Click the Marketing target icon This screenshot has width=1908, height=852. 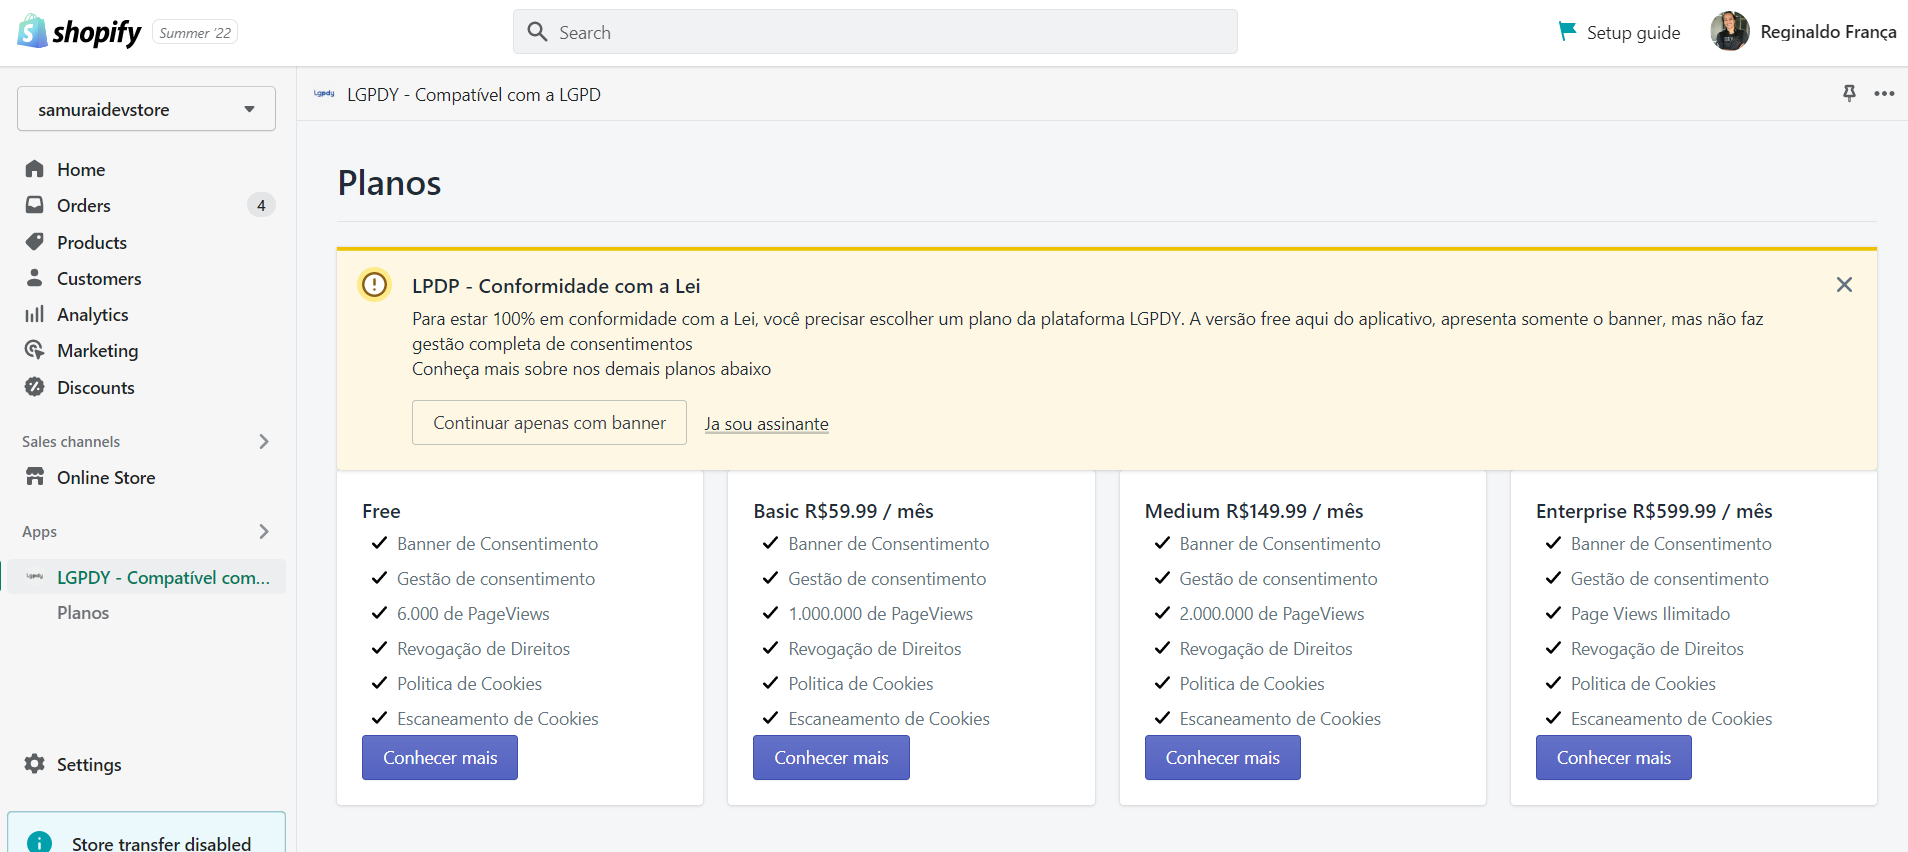[35, 350]
